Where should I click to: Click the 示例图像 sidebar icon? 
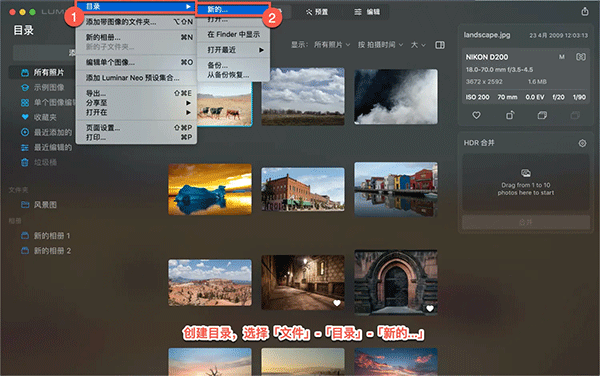(x=25, y=88)
